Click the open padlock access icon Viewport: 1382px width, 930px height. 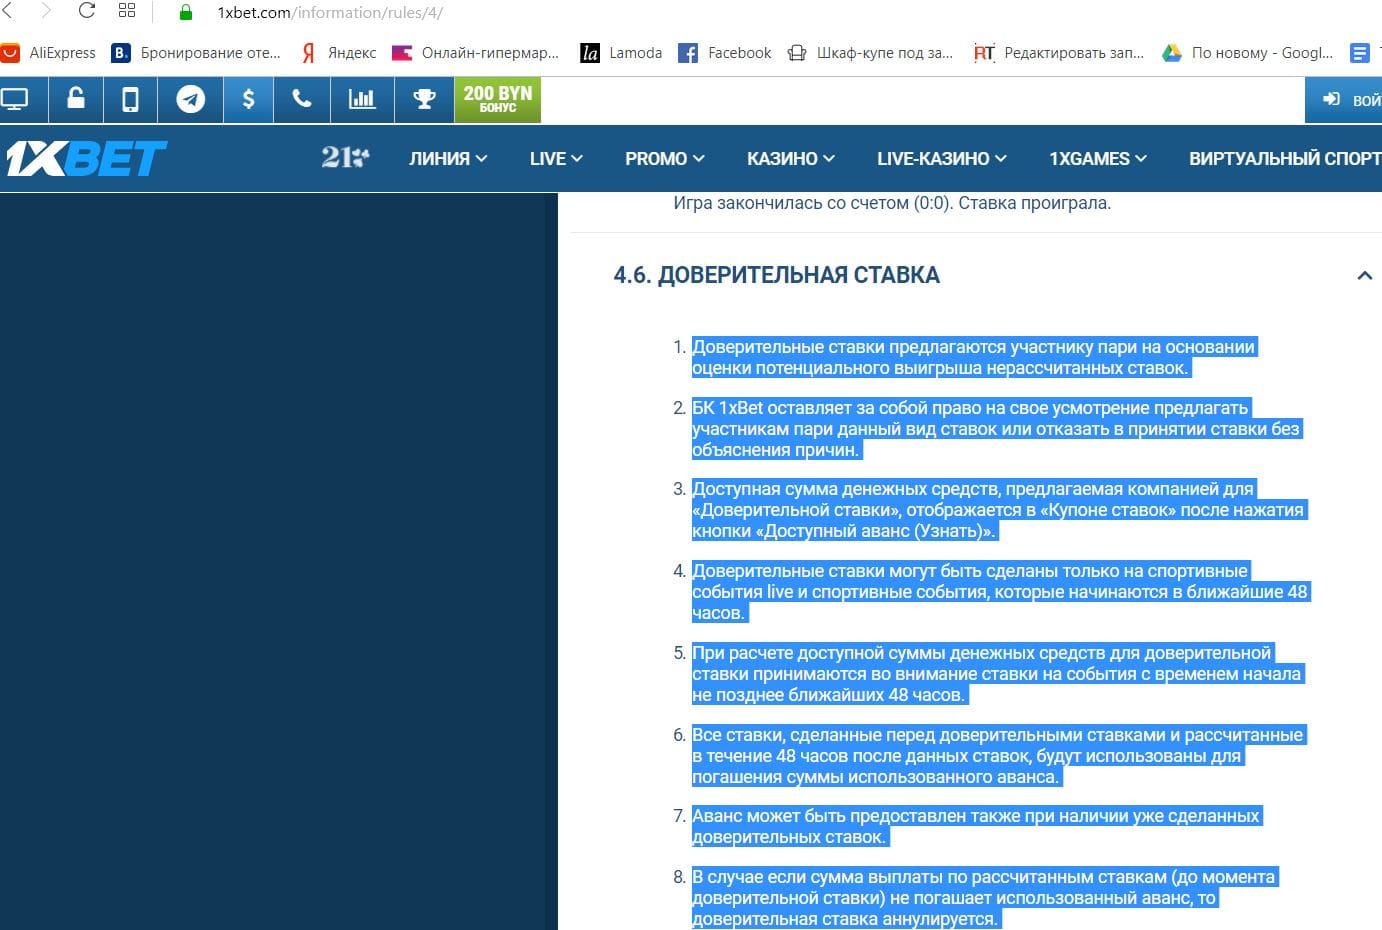76,99
